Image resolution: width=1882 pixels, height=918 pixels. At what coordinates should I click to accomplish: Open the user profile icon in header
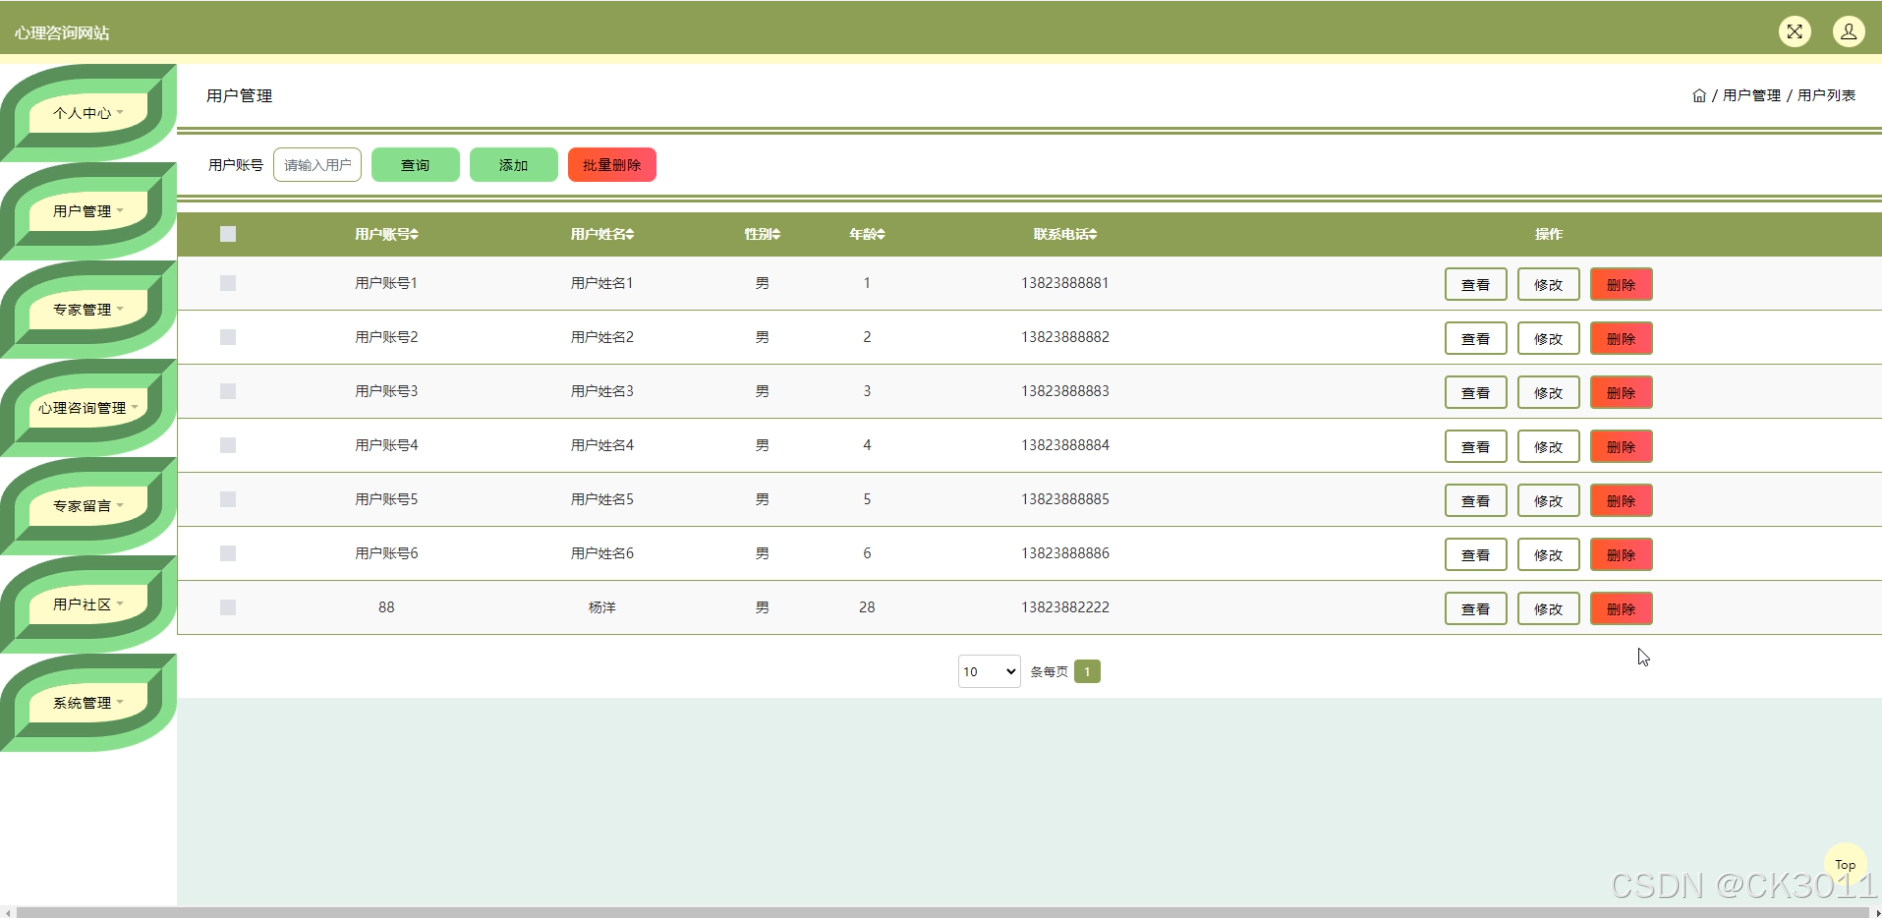pyautogui.click(x=1848, y=31)
